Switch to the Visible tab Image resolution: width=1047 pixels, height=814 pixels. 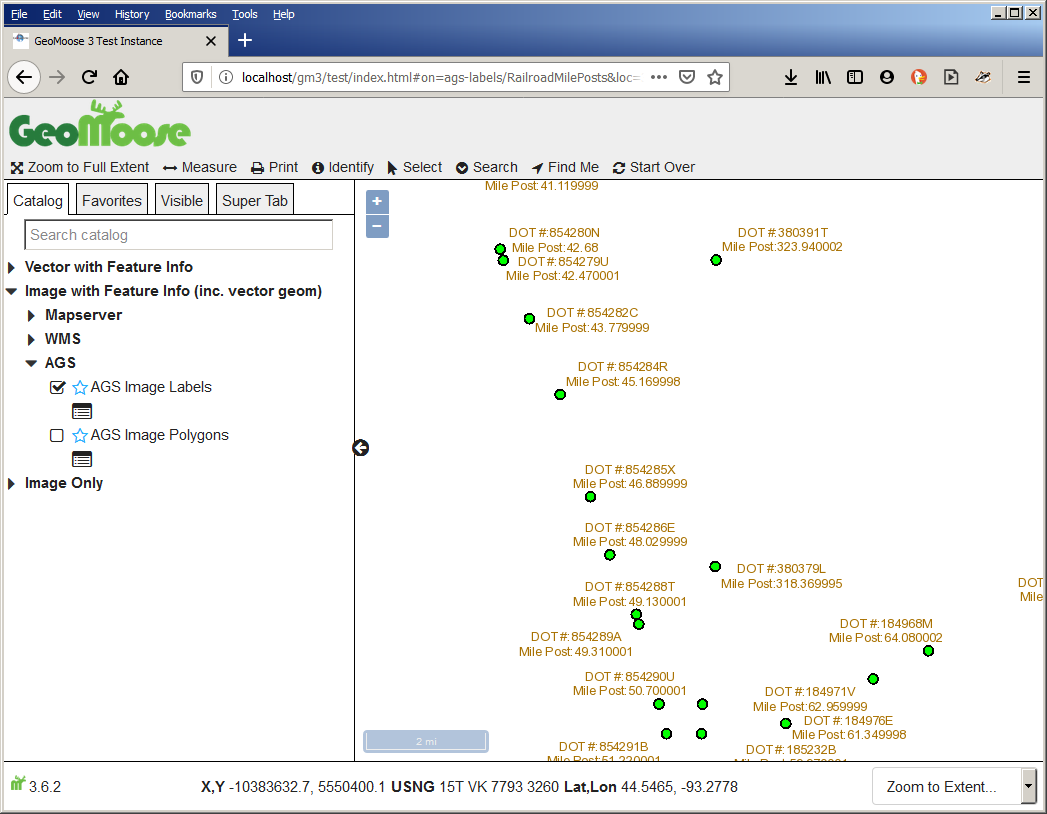[x=182, y=200]
